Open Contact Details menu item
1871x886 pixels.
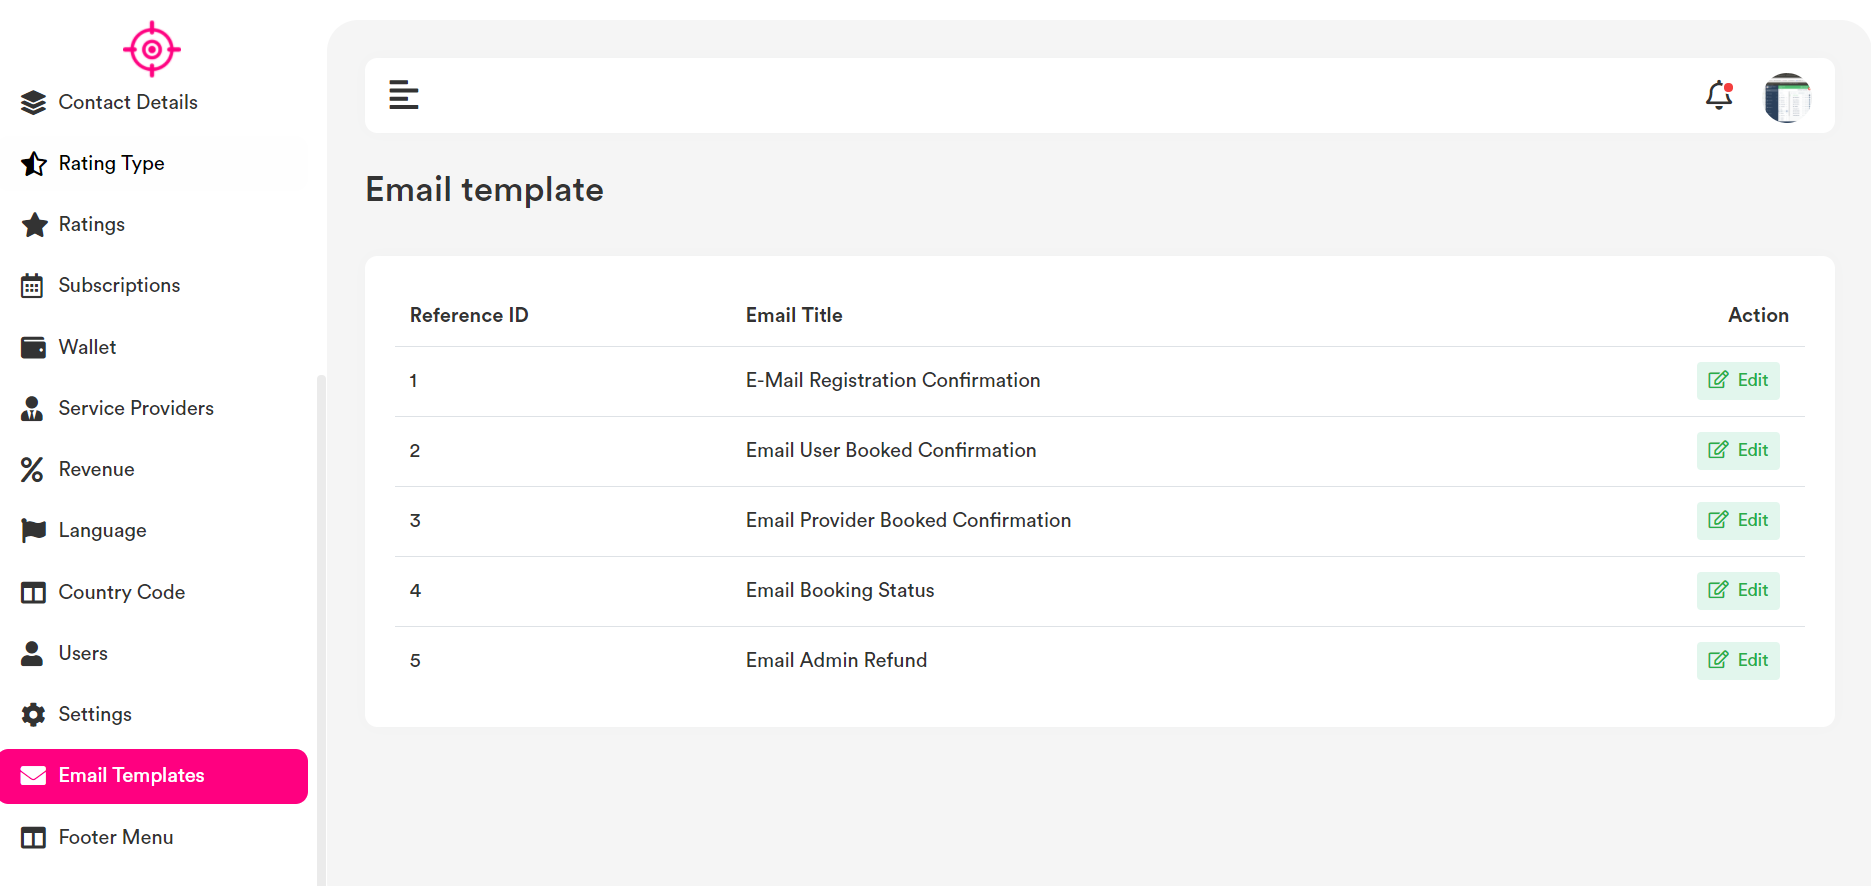(x=127, y=102)
